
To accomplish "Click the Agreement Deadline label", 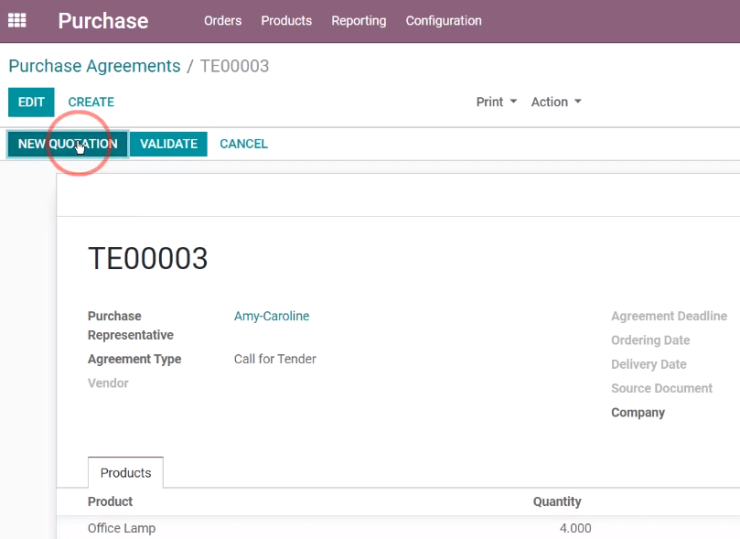I will pos(669,316).
